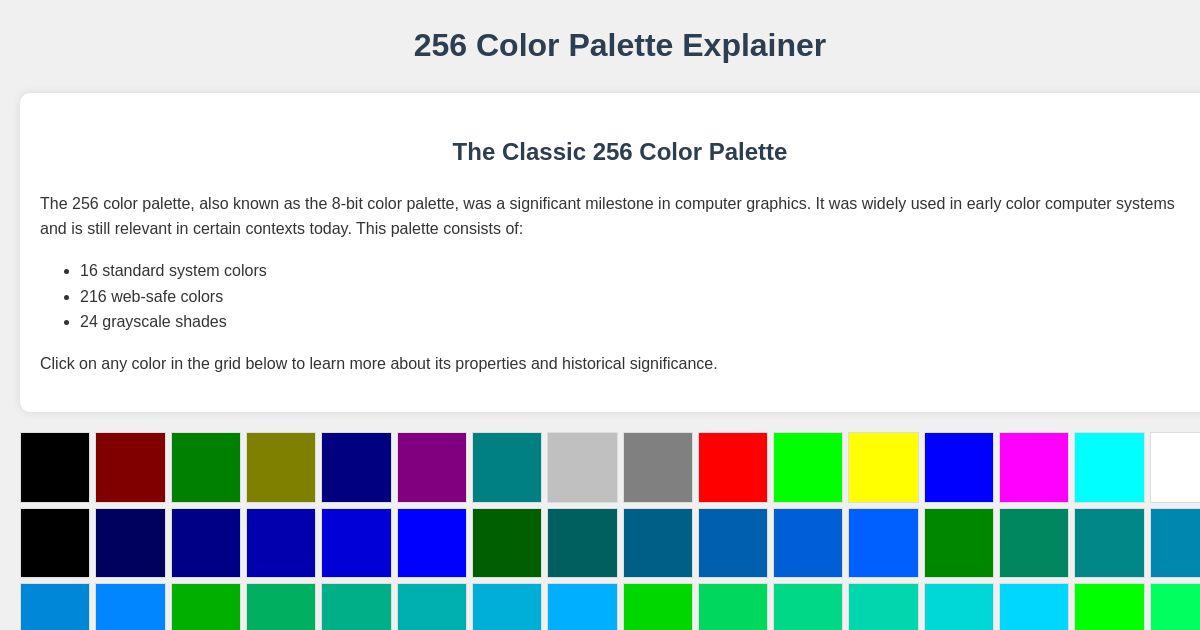Select the yellow color swatch
The image size is (1200, 630).
(883, 467)
